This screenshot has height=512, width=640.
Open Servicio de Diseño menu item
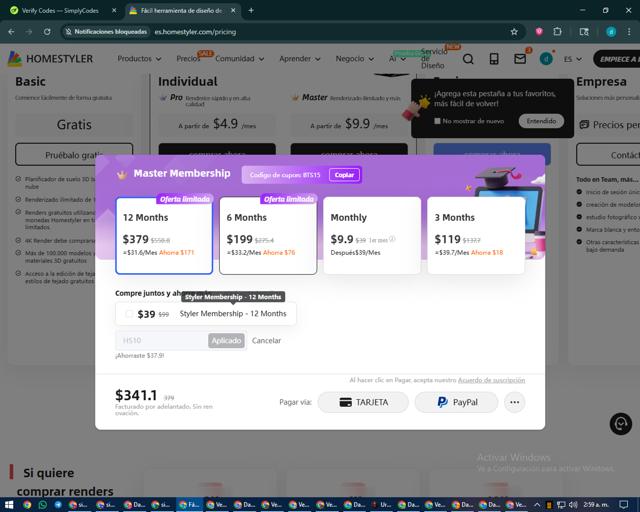[434, 58]
